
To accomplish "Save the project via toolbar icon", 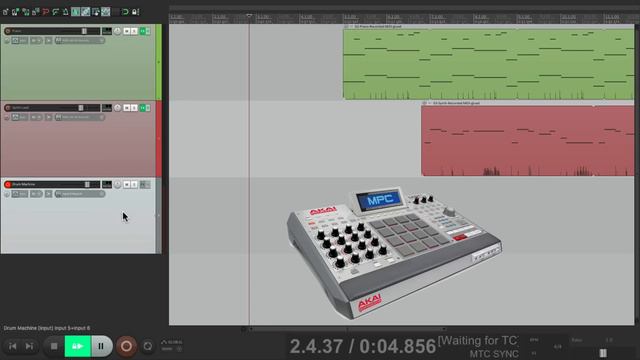I will [x=25, y=12].
